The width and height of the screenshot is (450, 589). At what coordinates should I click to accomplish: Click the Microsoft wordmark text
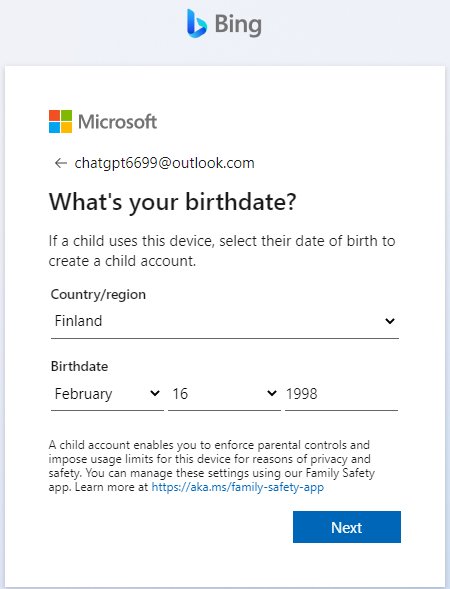click(x=117, y=122)
